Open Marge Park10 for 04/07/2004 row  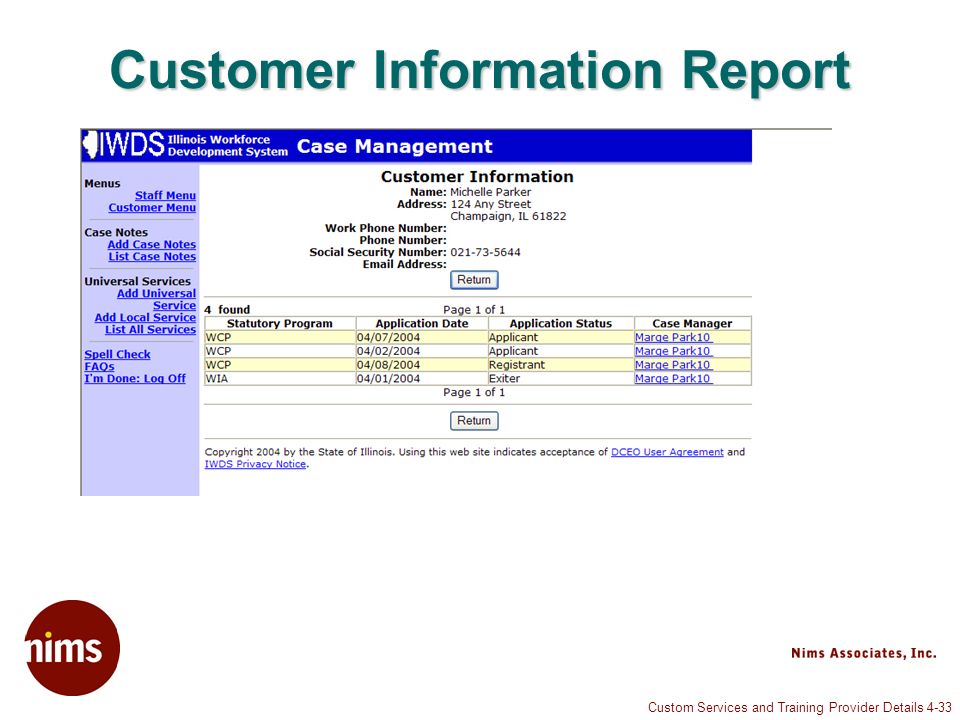pyautogui.click(x=673, y=337)
